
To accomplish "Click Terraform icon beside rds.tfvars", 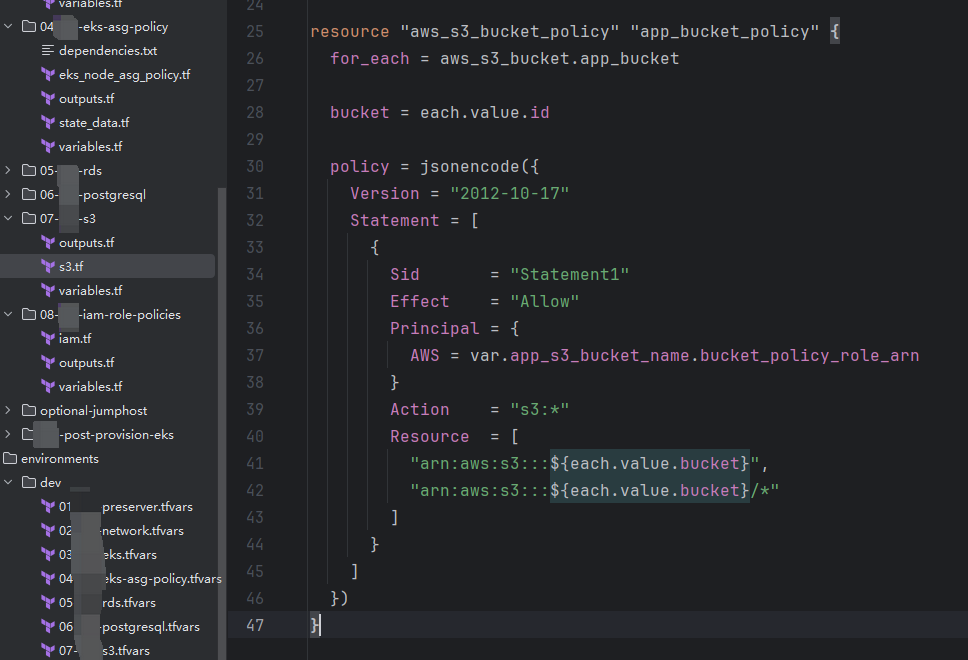I will (x=48, y=603).
